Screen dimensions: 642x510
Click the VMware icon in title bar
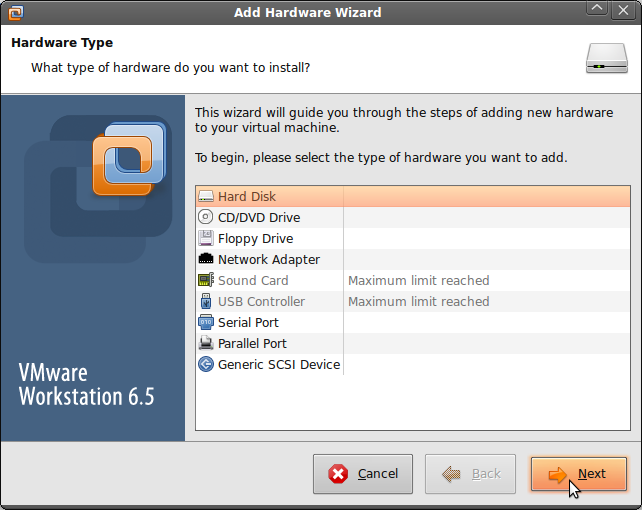[x=16, y=12]
